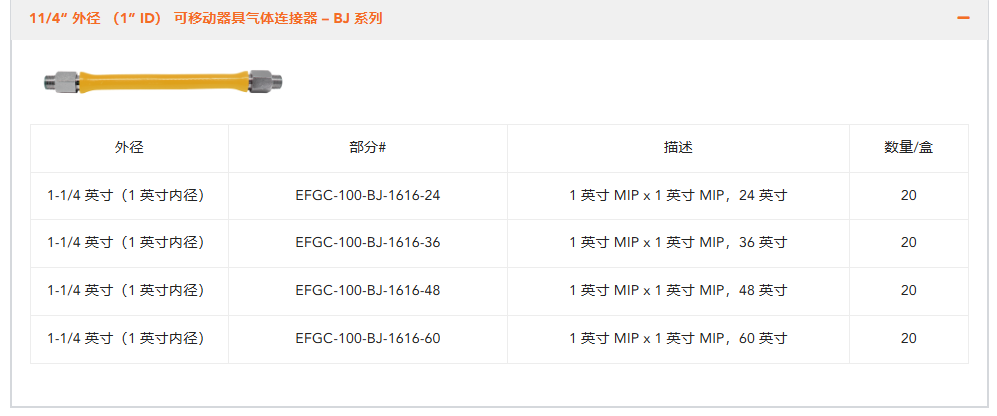997x416 pixels.
Task: Click the 数量/盒 column header
Action: point(909,148)
